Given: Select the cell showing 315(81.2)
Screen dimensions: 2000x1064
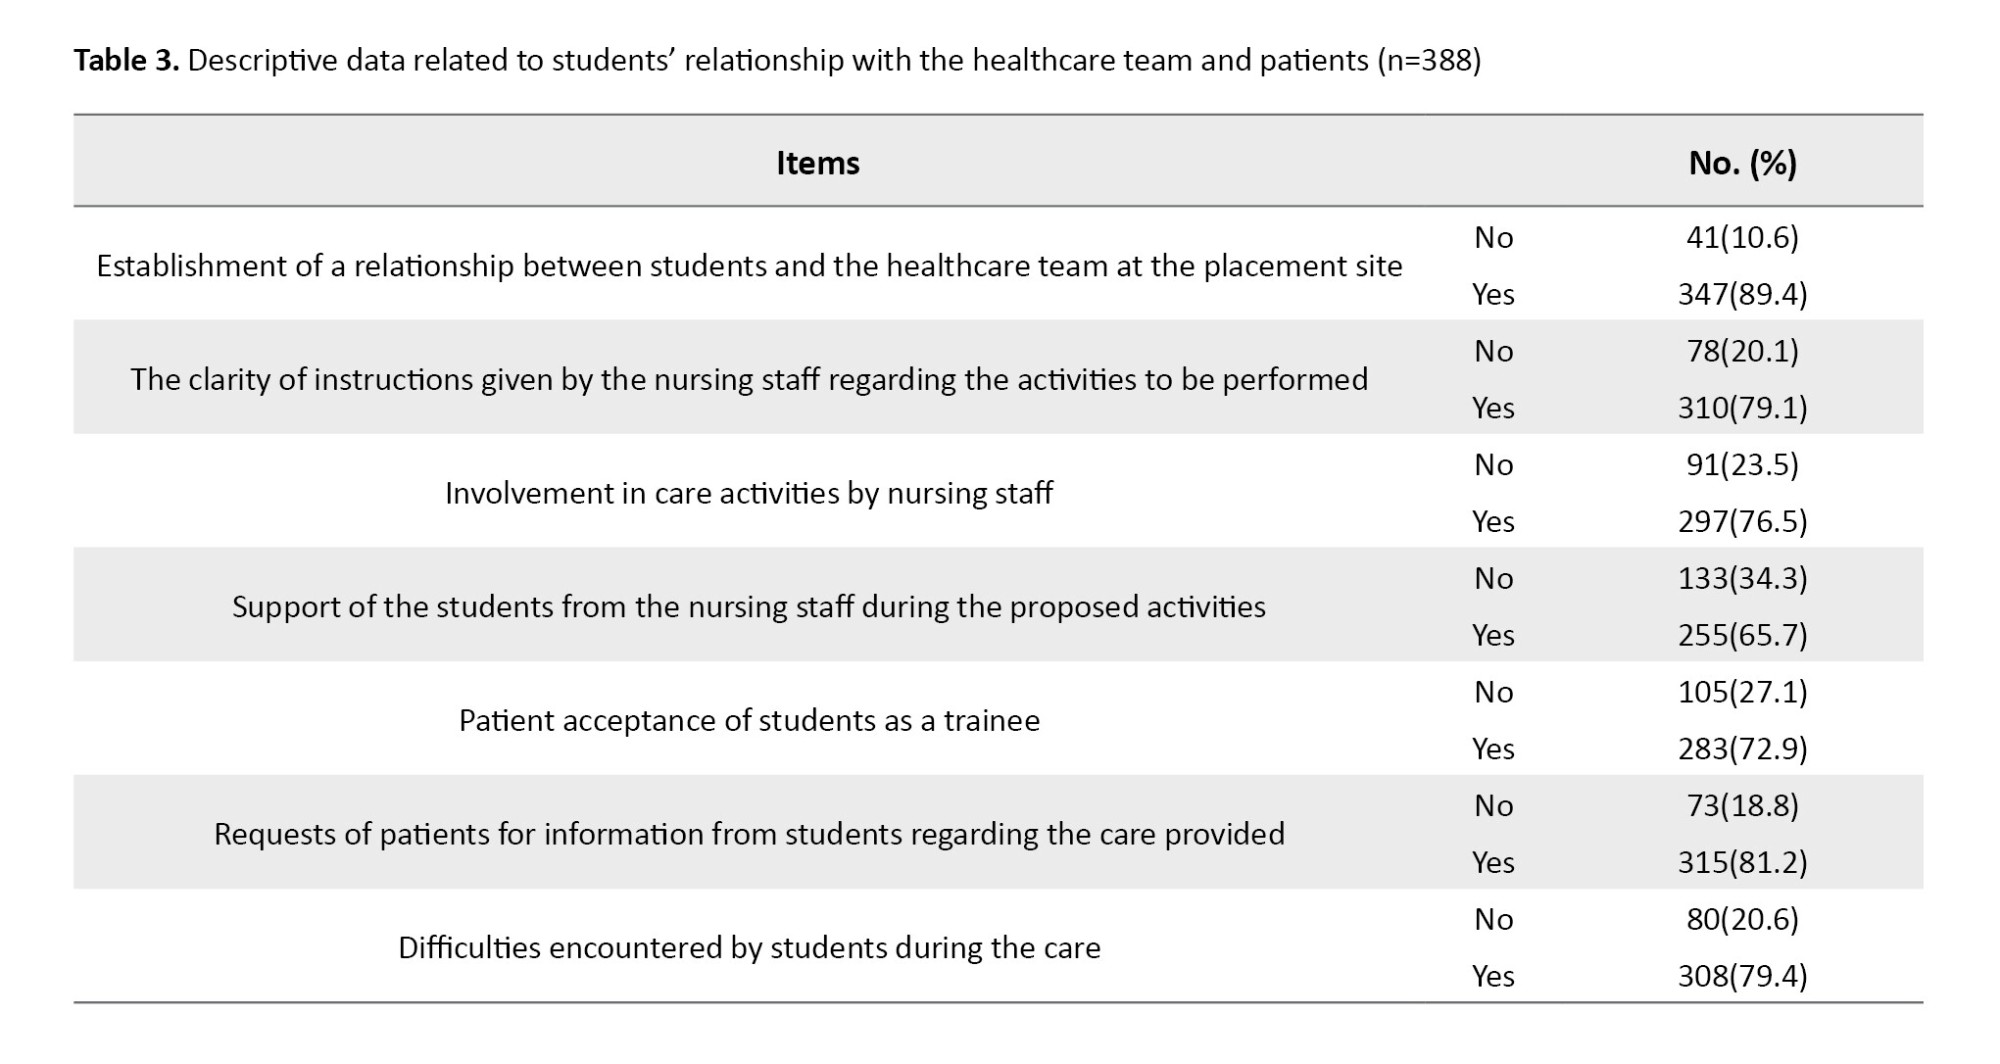Looking at the screenshot, I should [x=1742, y=863].
